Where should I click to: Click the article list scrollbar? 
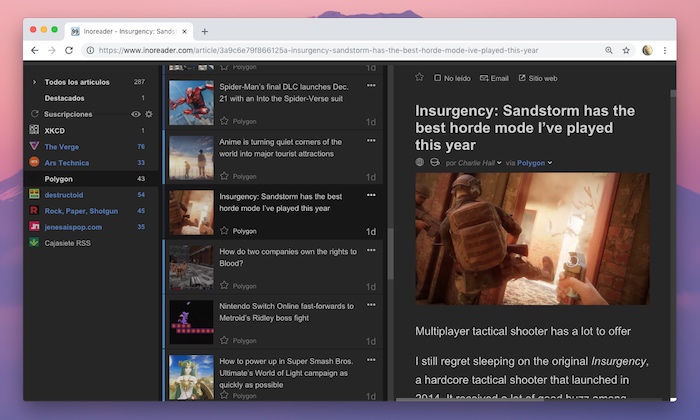[x=391, y=253]
